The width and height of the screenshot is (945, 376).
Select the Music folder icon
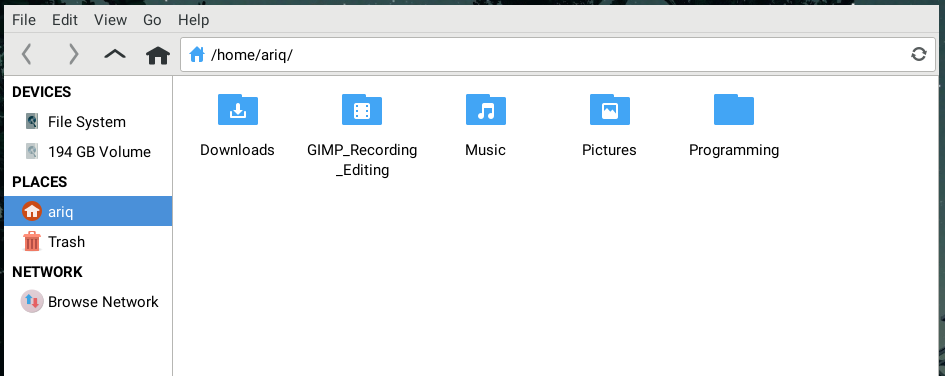pos(486,109)
